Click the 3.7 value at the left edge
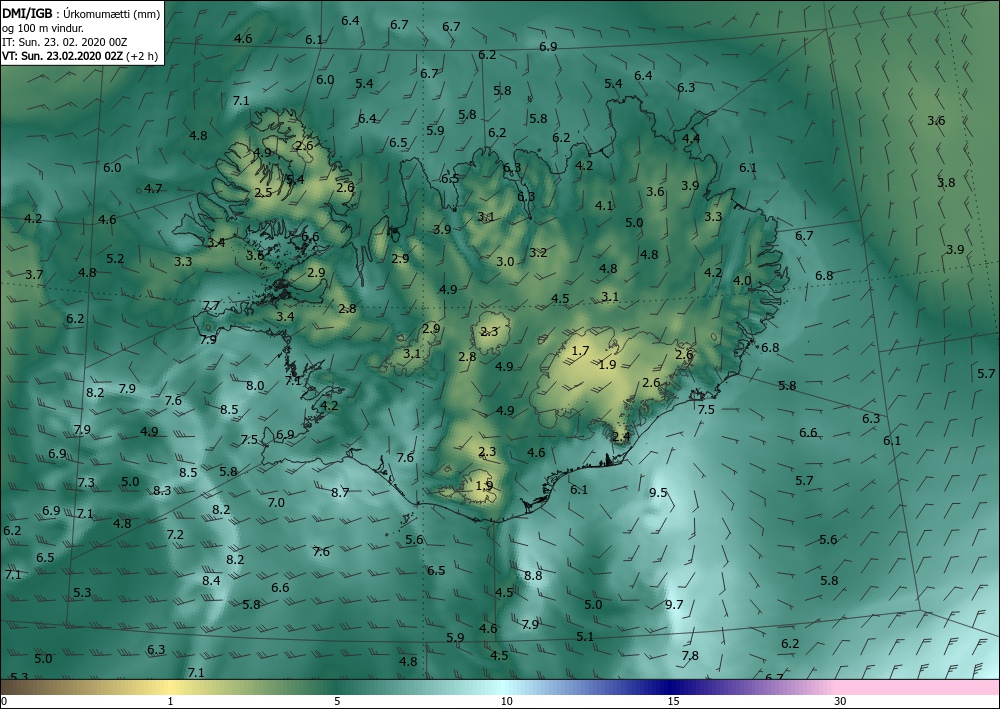The height and width of the screenshot is (709, 1000). (x=34, y=274)
